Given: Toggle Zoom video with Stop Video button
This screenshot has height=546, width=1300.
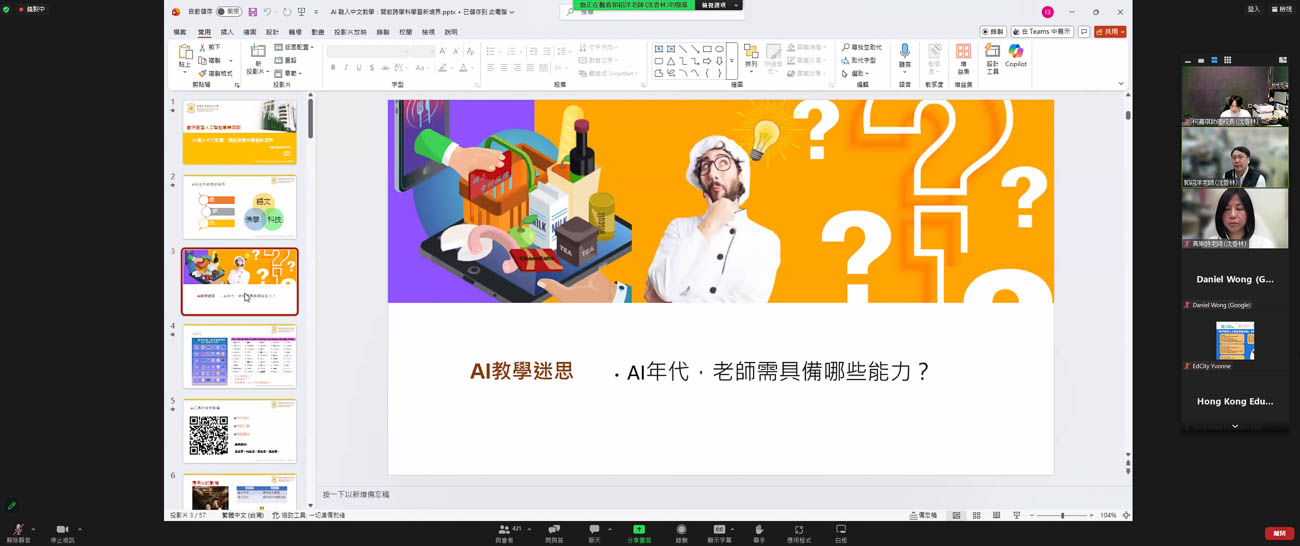Looking at the screenshot, I should pyautogui.click(x=62, y=532).
